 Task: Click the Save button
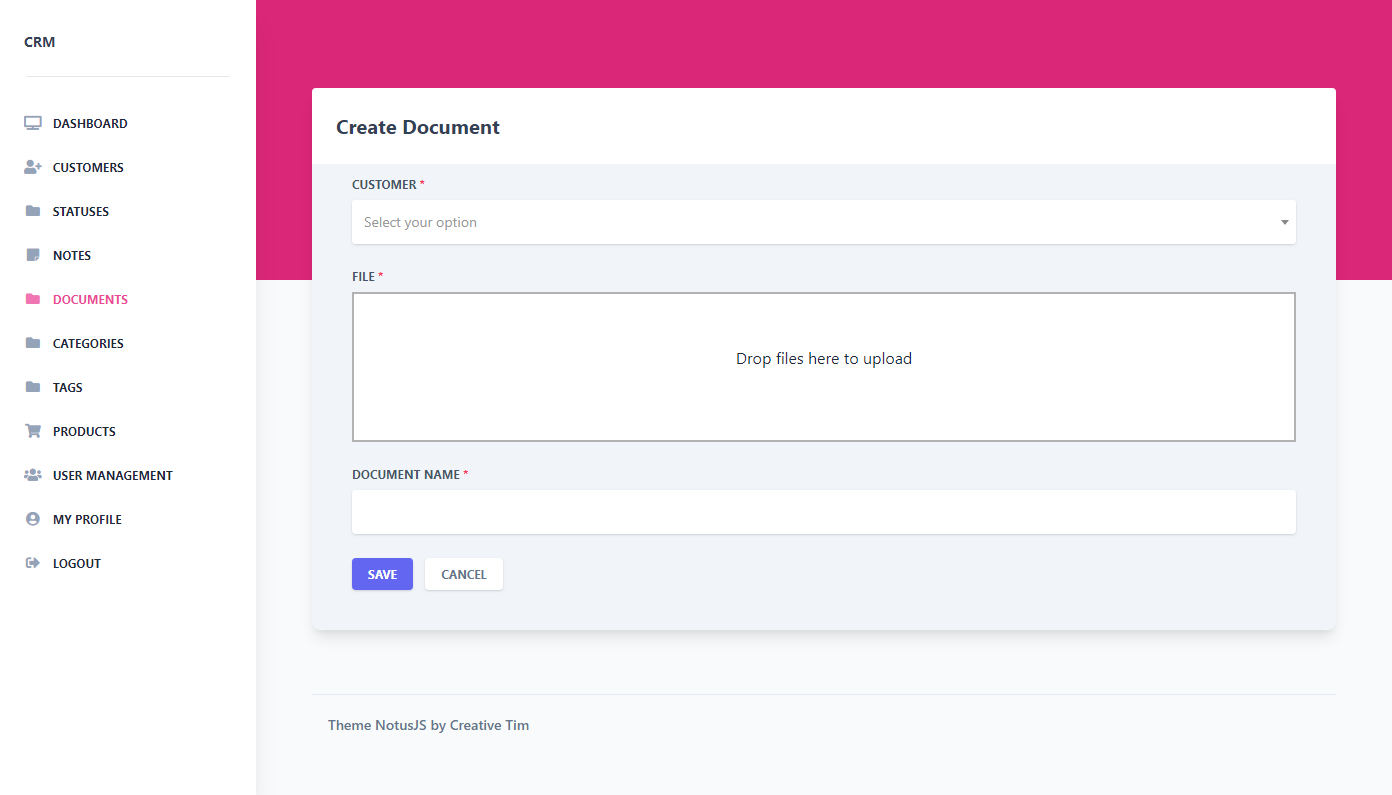382,574
